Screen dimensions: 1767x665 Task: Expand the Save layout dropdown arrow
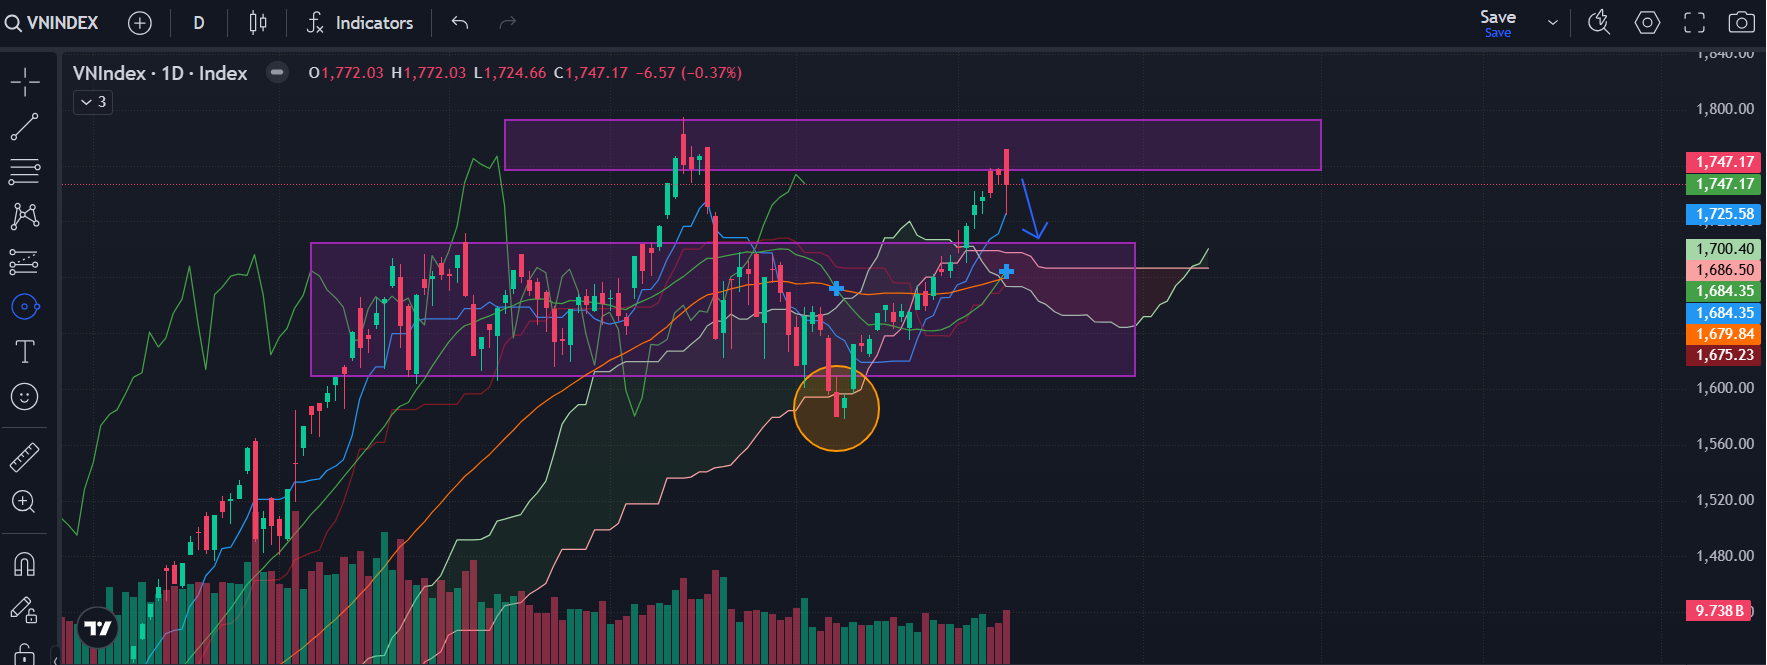click(1552, 22)
